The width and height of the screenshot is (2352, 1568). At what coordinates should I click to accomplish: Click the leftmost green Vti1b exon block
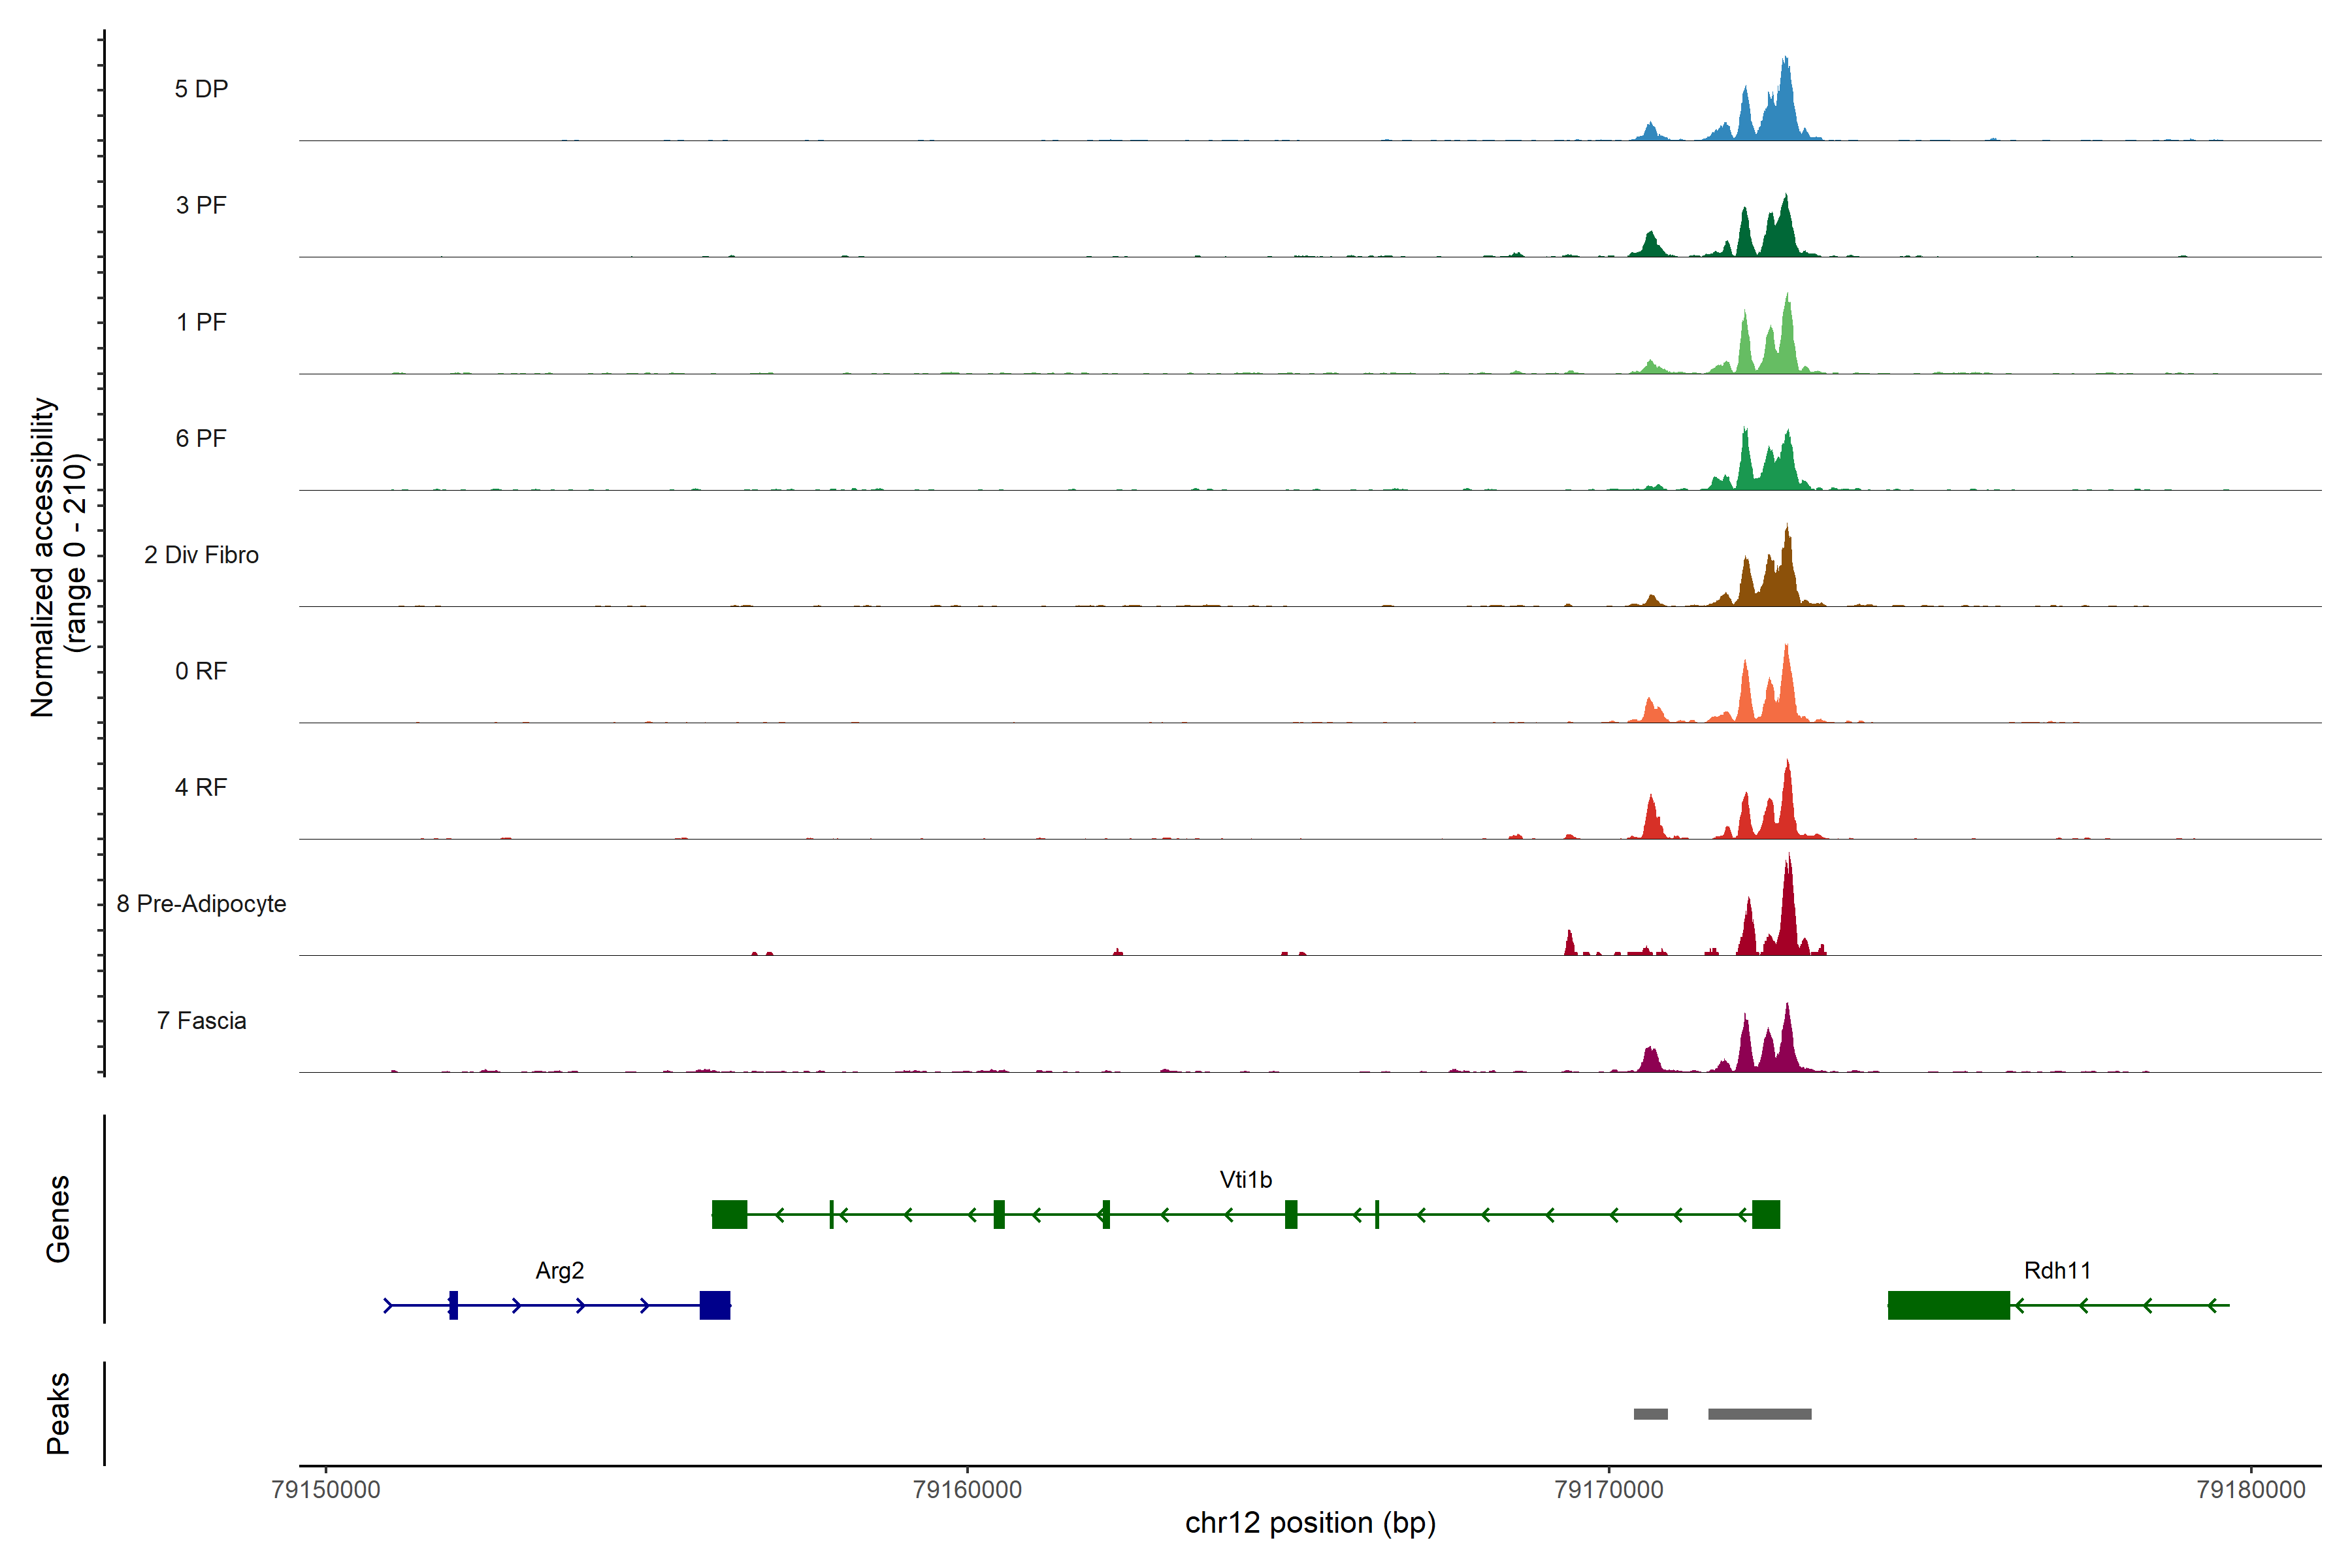[x=729, y=1214]
